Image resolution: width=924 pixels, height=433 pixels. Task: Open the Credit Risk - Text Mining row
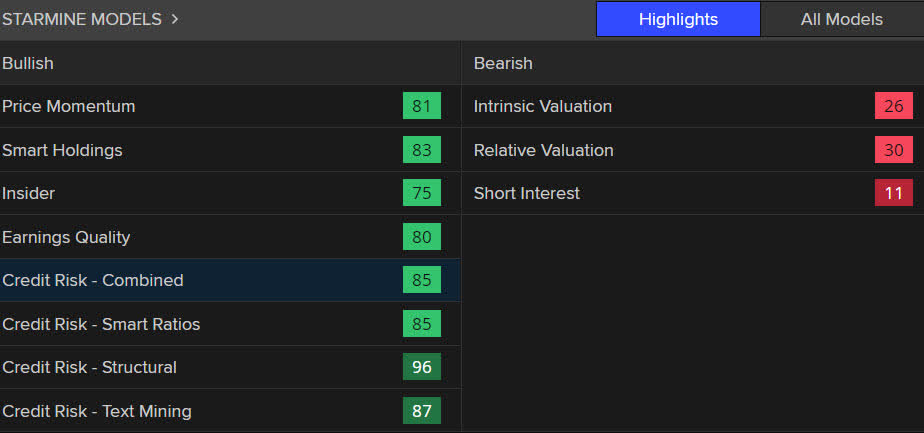pyautogui.click(x=230, y=411)
